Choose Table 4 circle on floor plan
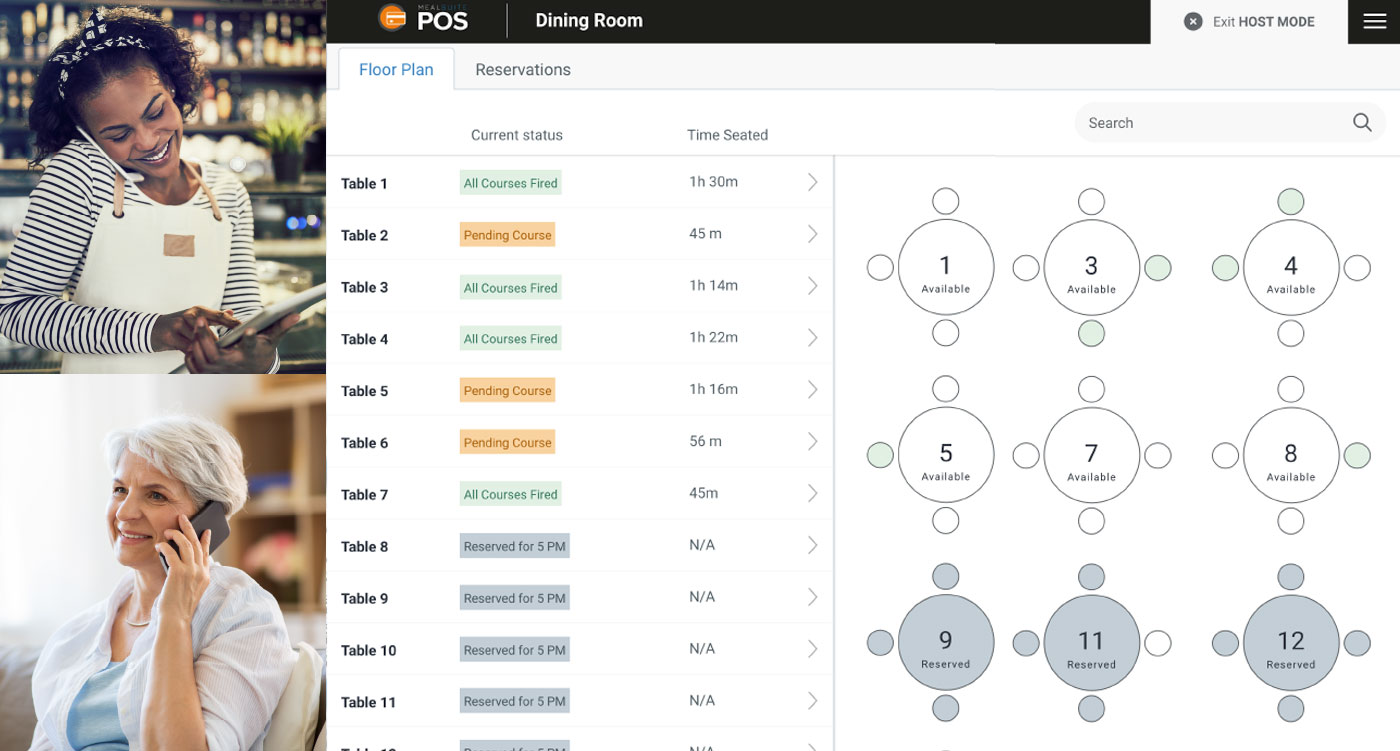 pos(1290,267)
